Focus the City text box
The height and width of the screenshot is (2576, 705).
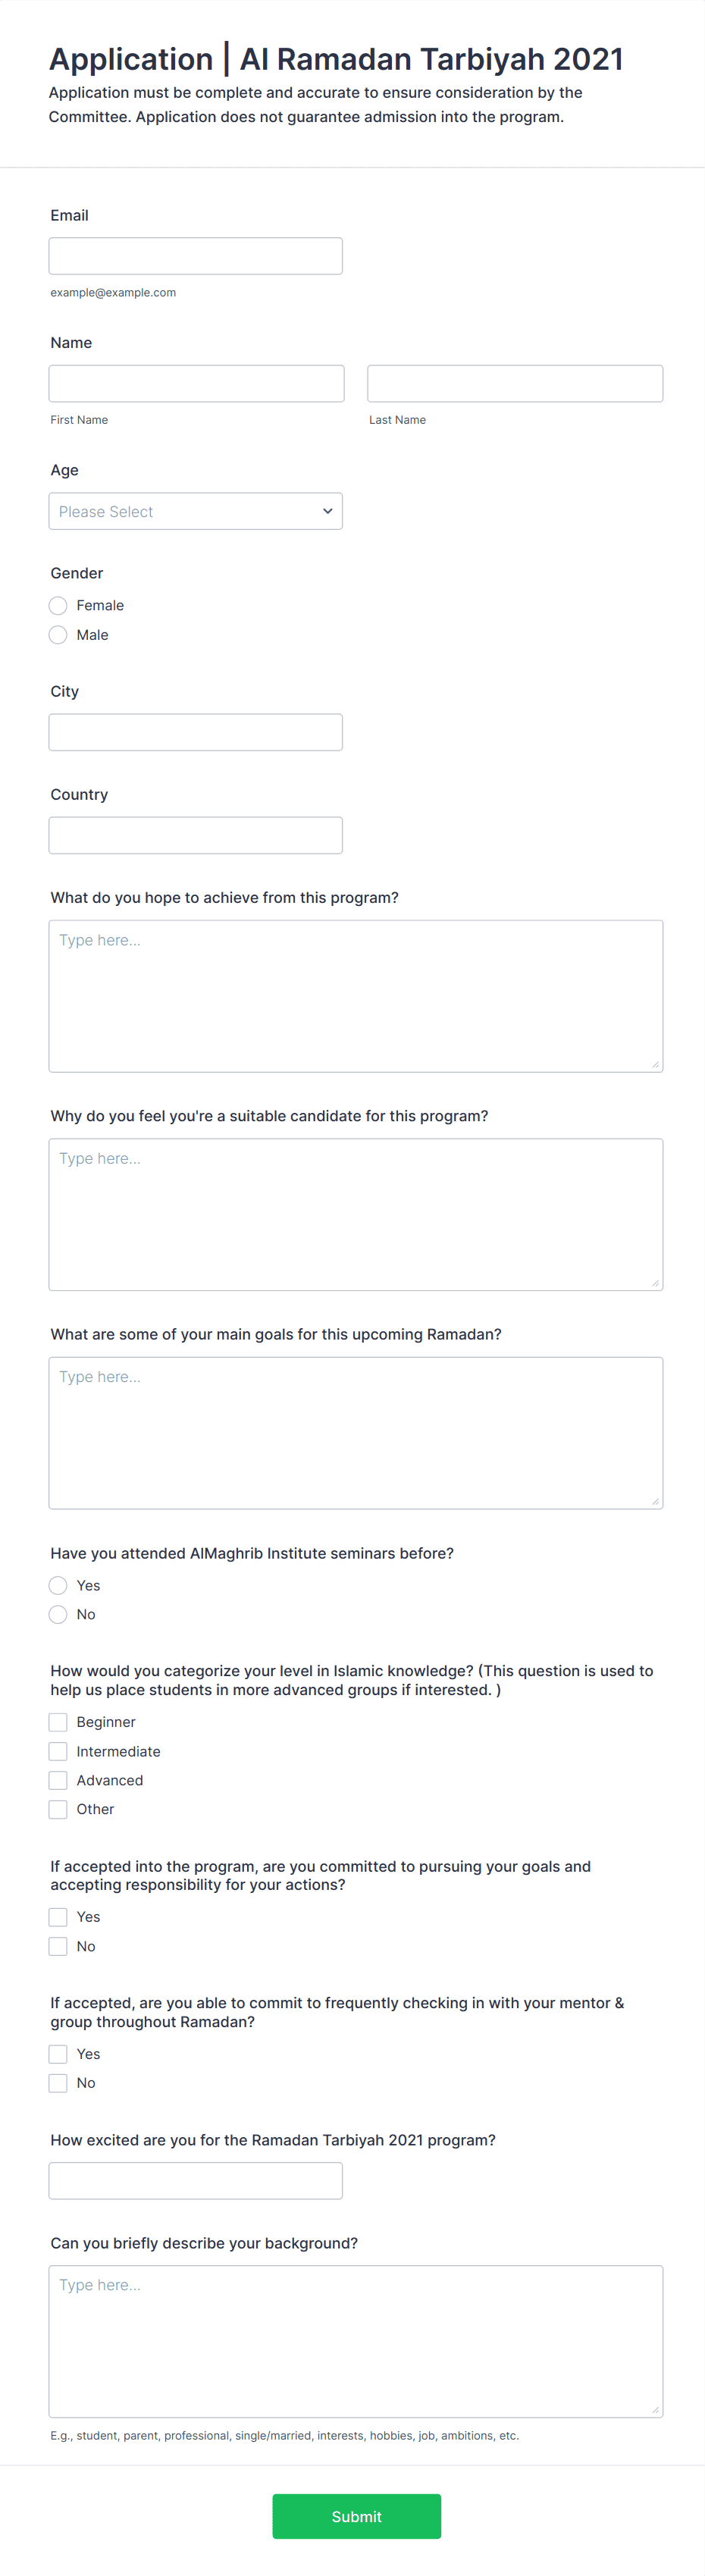tap(195, 732)
